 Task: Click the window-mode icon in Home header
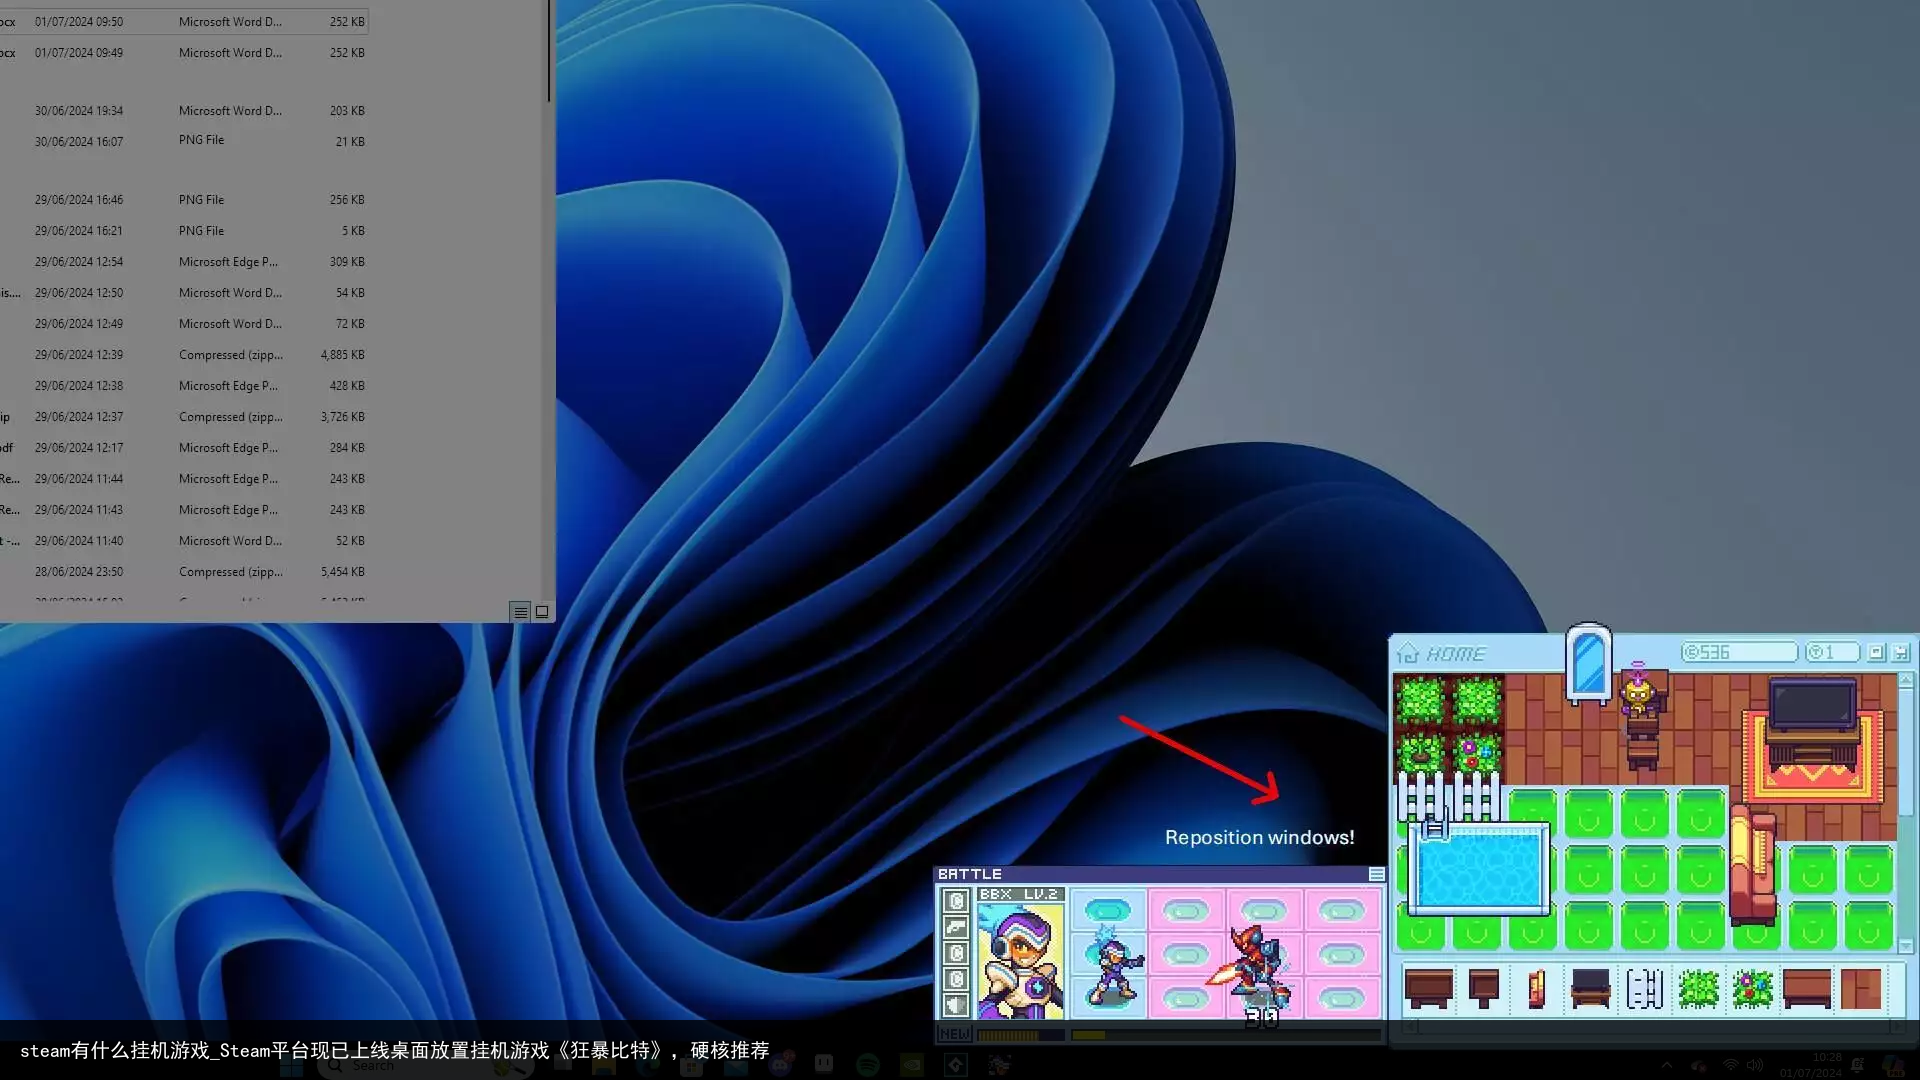[1876, 652]
